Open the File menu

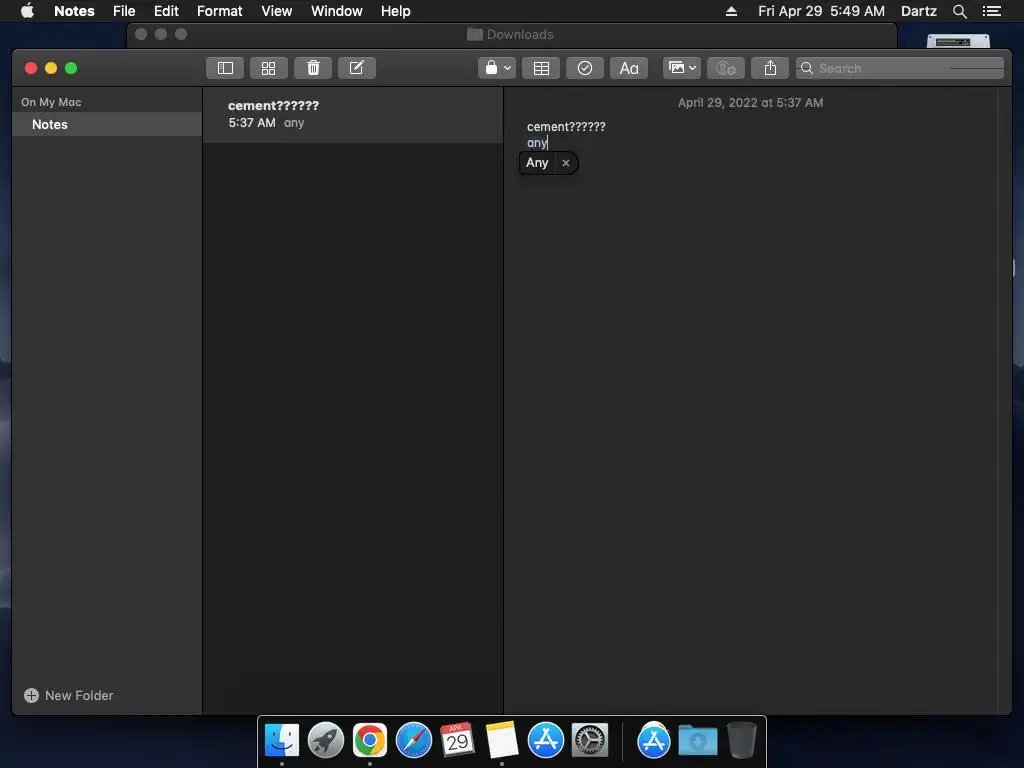pos(123,11)
